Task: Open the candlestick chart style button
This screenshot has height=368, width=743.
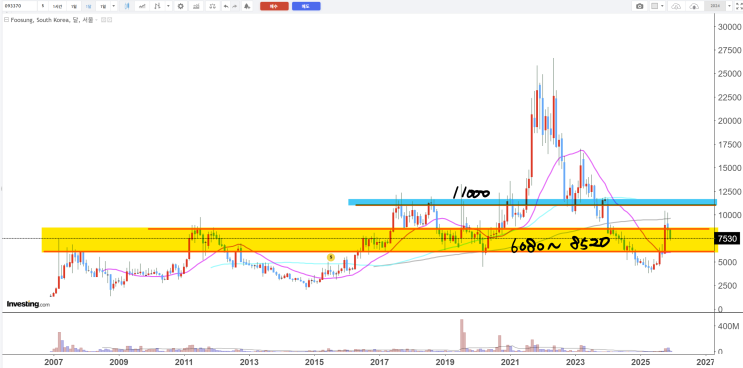Action: click(x=127, y=6)
